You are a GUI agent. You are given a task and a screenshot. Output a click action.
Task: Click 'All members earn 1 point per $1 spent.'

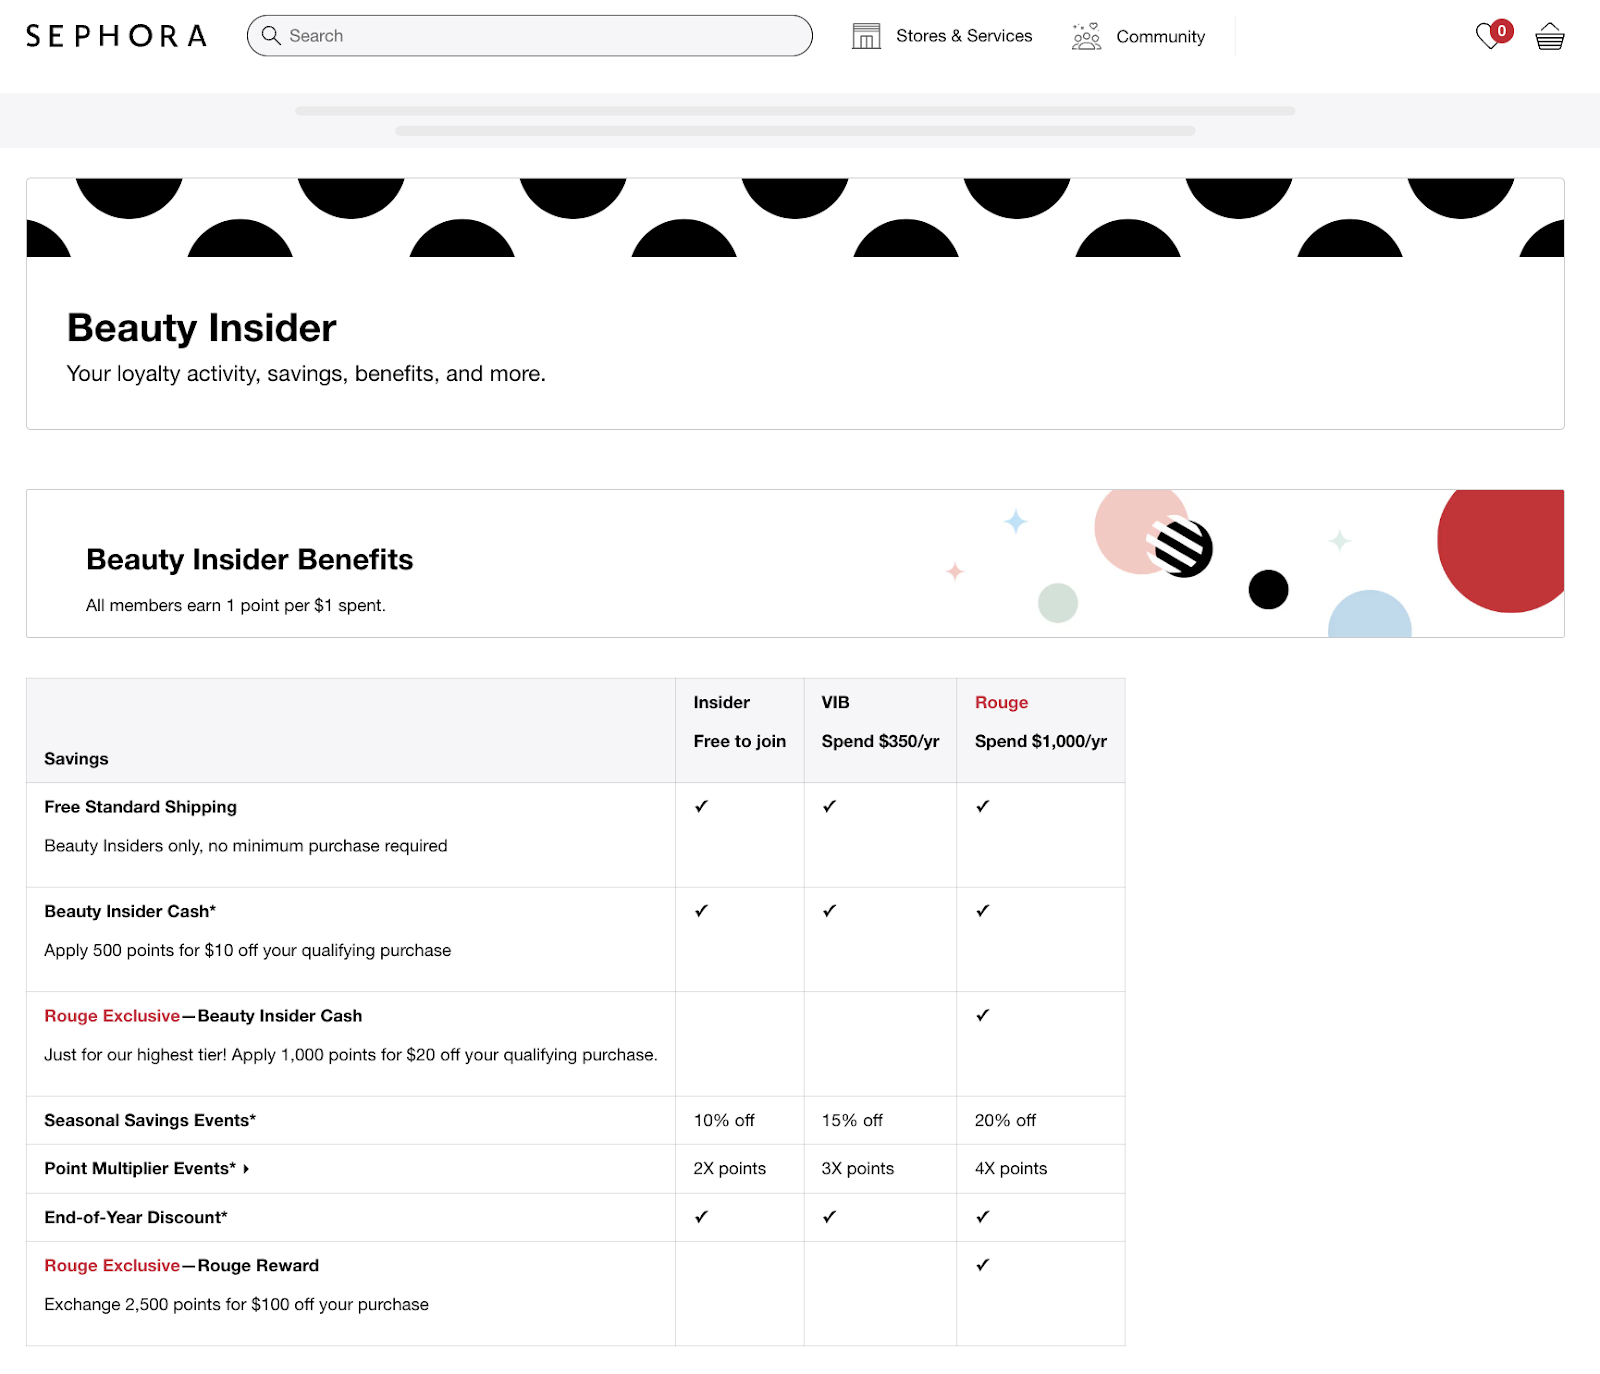point(236,605)
